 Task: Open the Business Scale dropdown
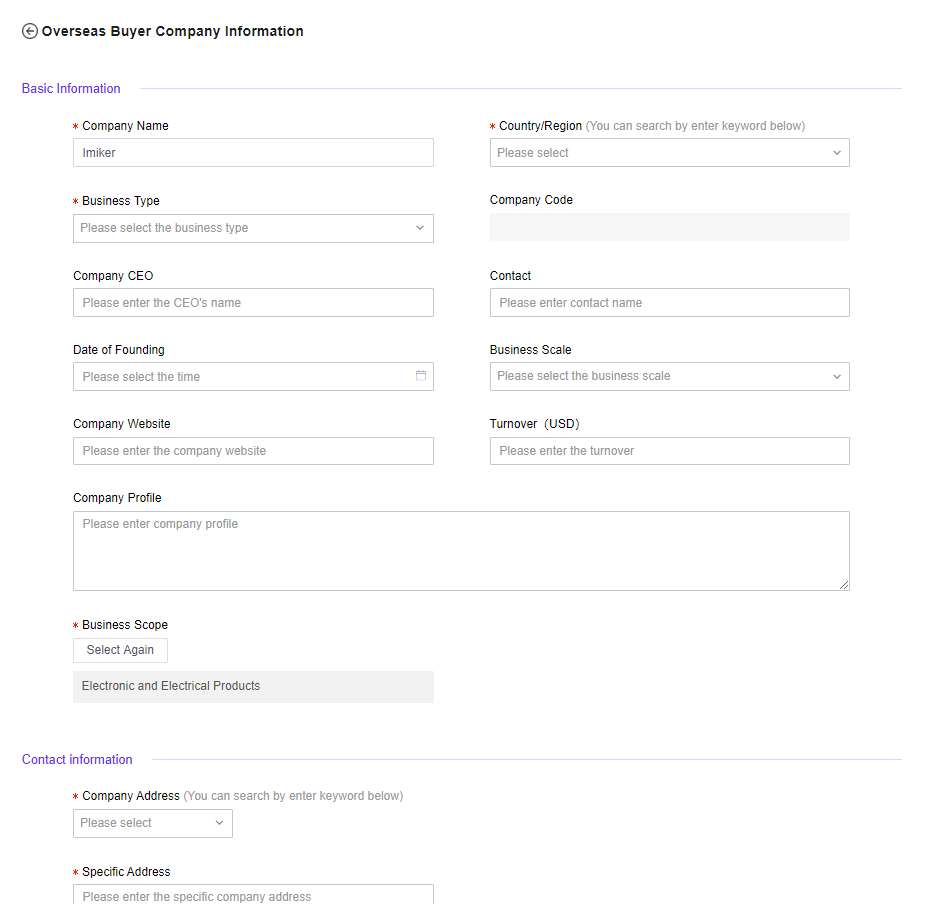[x=660, y=376]
